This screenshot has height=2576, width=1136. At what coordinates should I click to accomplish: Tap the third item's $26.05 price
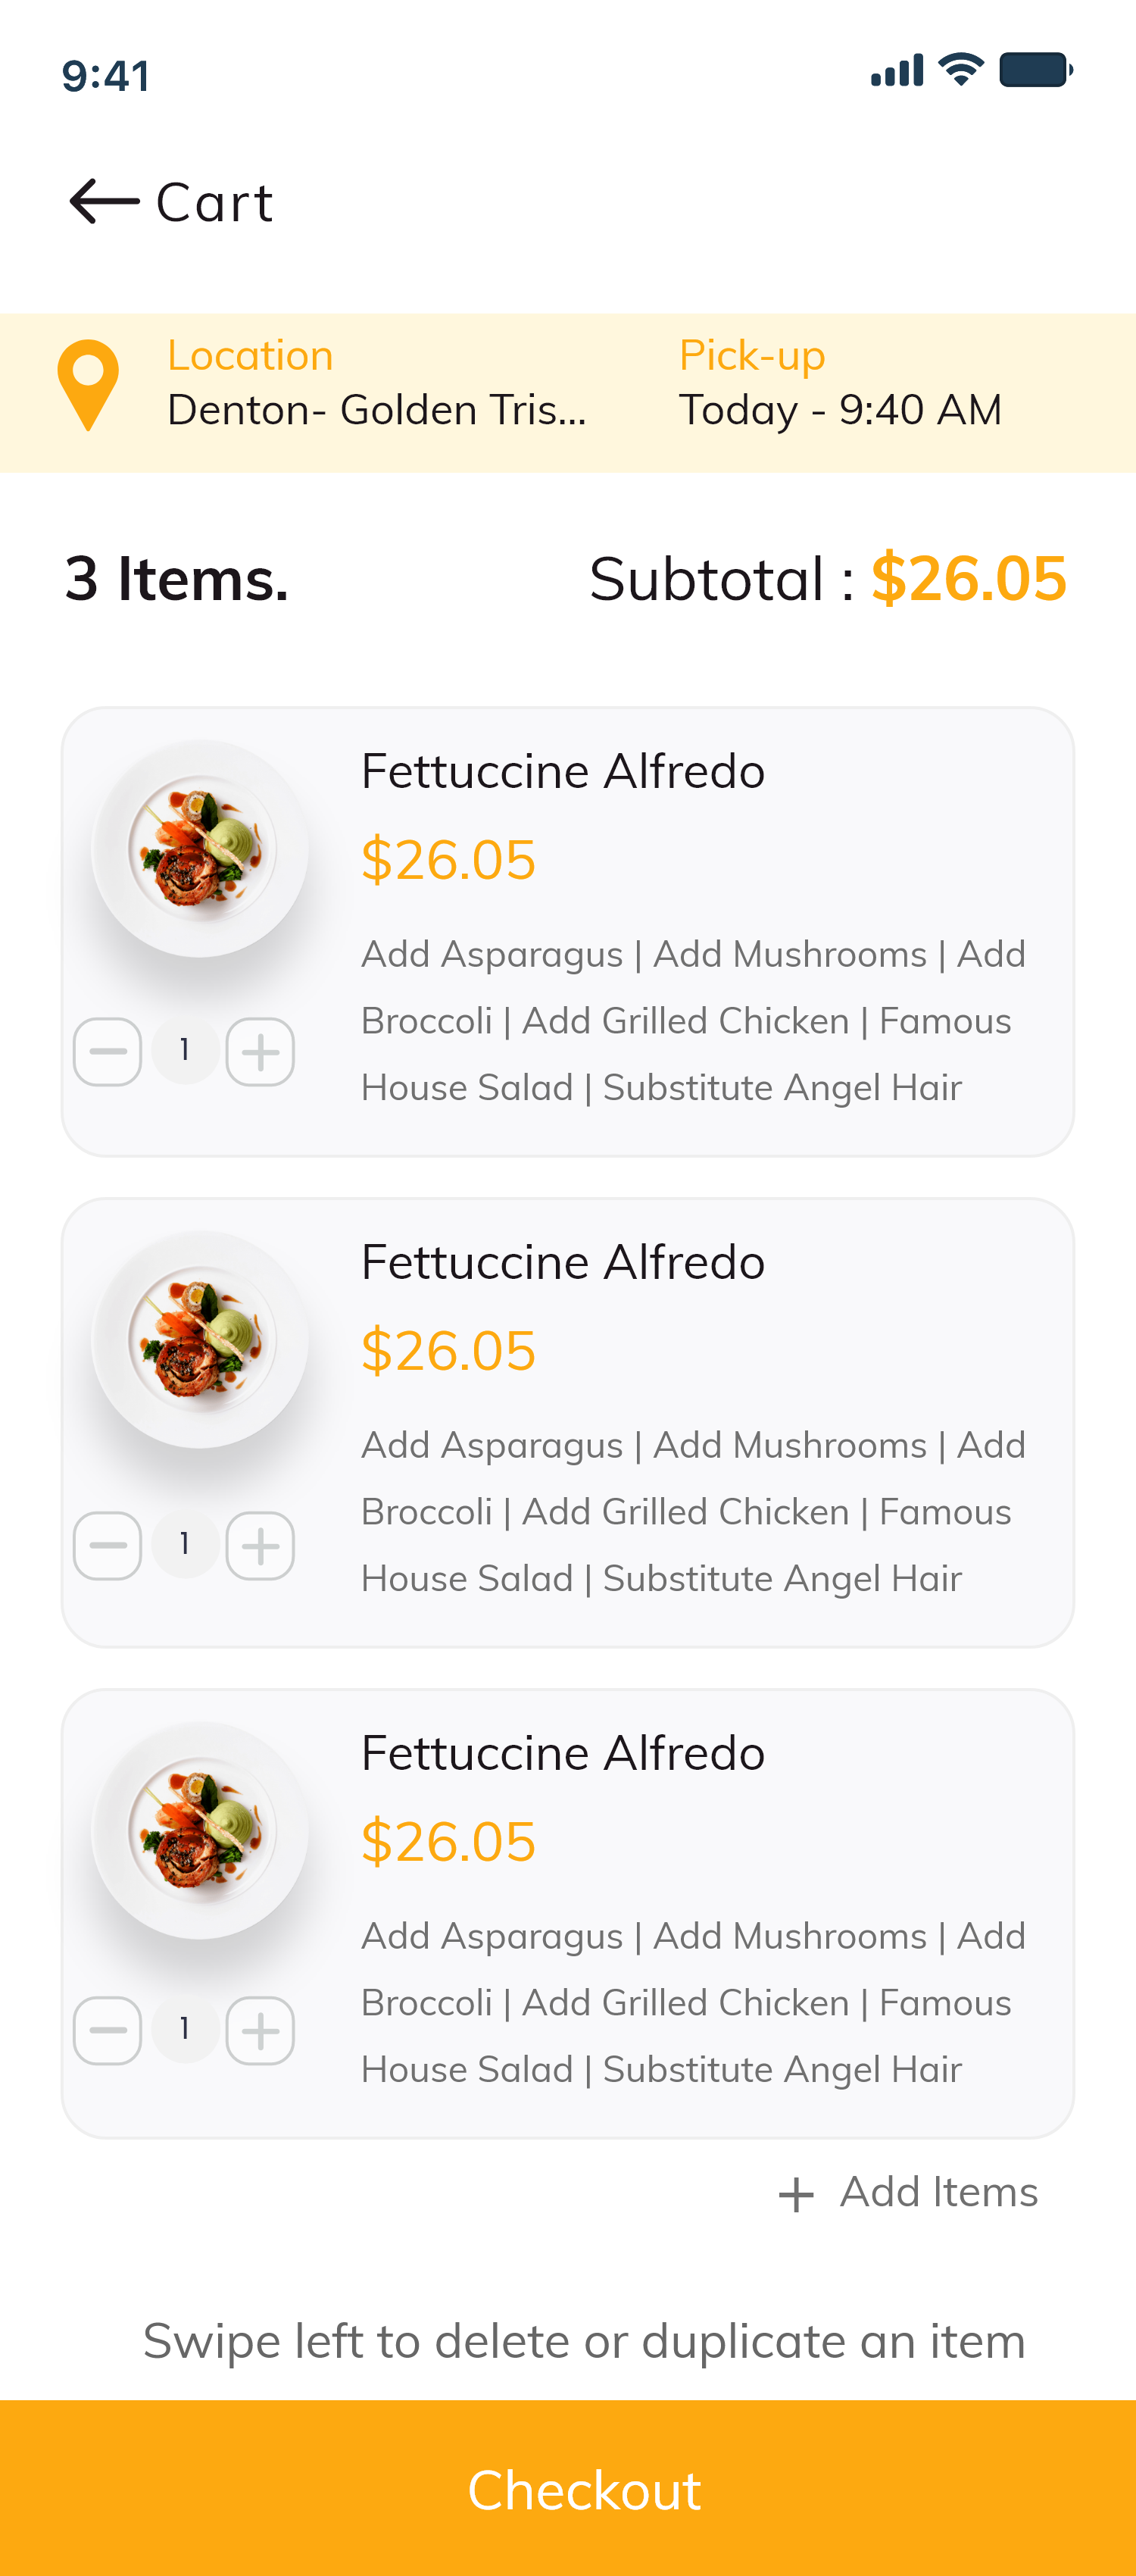(448, 1841)
